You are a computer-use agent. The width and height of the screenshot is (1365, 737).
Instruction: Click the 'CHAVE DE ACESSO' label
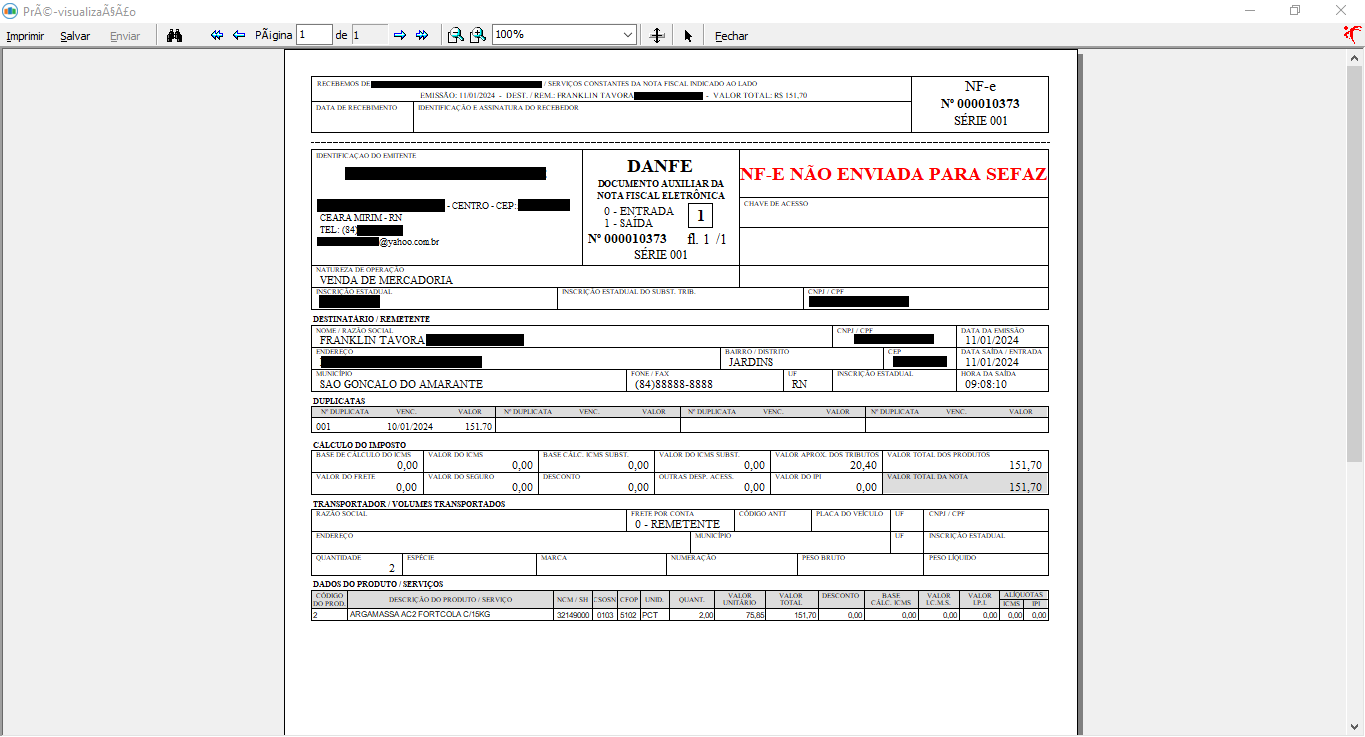click(776, 203)
